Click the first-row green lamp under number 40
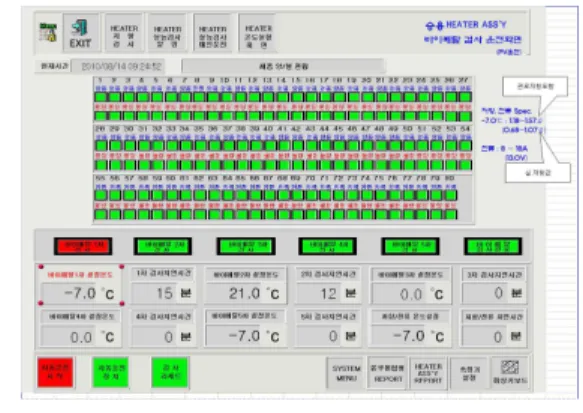The width and height of the screenshot is (583, 413). (x=270, y=145)
